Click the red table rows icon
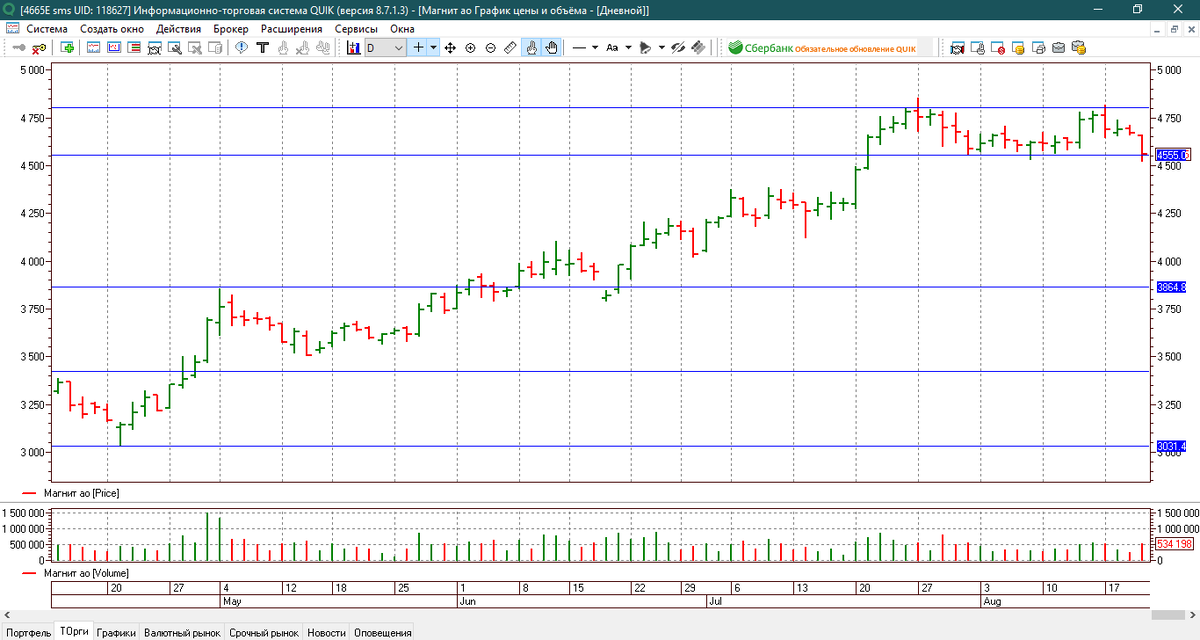The image size is (1200, 640). pos(133,47)
